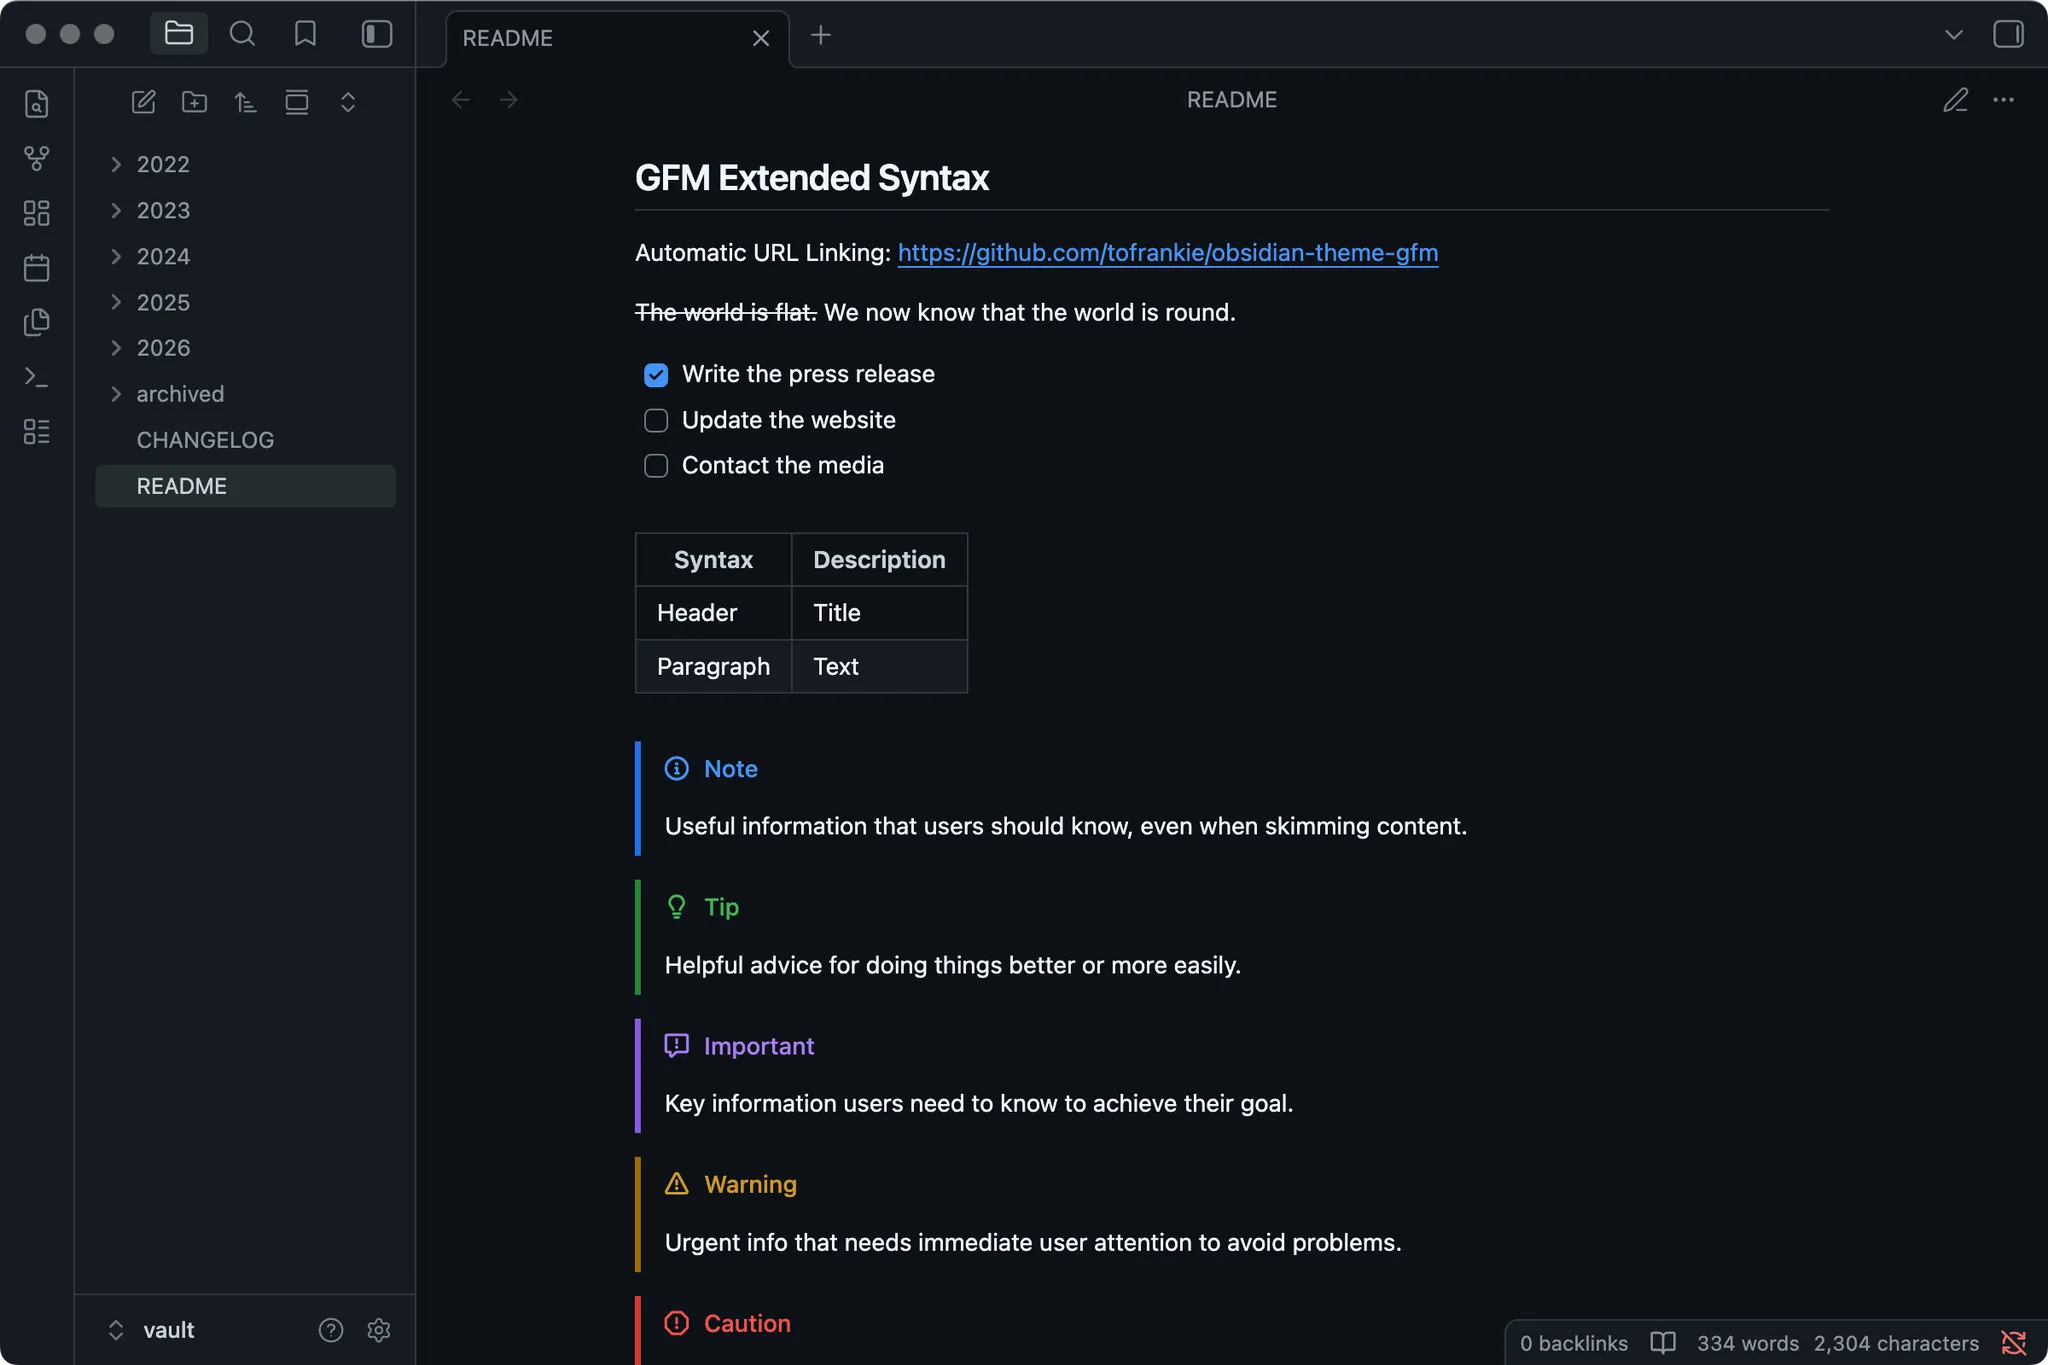
Task: Toggle the right sidebar icon
Action: pos(2008,34)
